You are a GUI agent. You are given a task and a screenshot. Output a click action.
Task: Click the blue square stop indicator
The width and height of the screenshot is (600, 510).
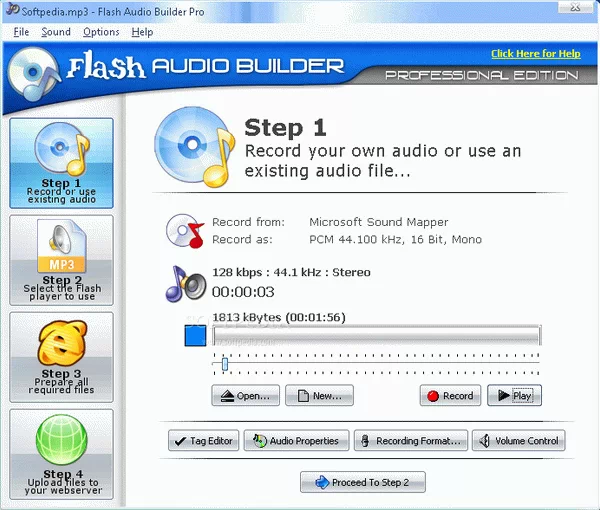point(195,336)
